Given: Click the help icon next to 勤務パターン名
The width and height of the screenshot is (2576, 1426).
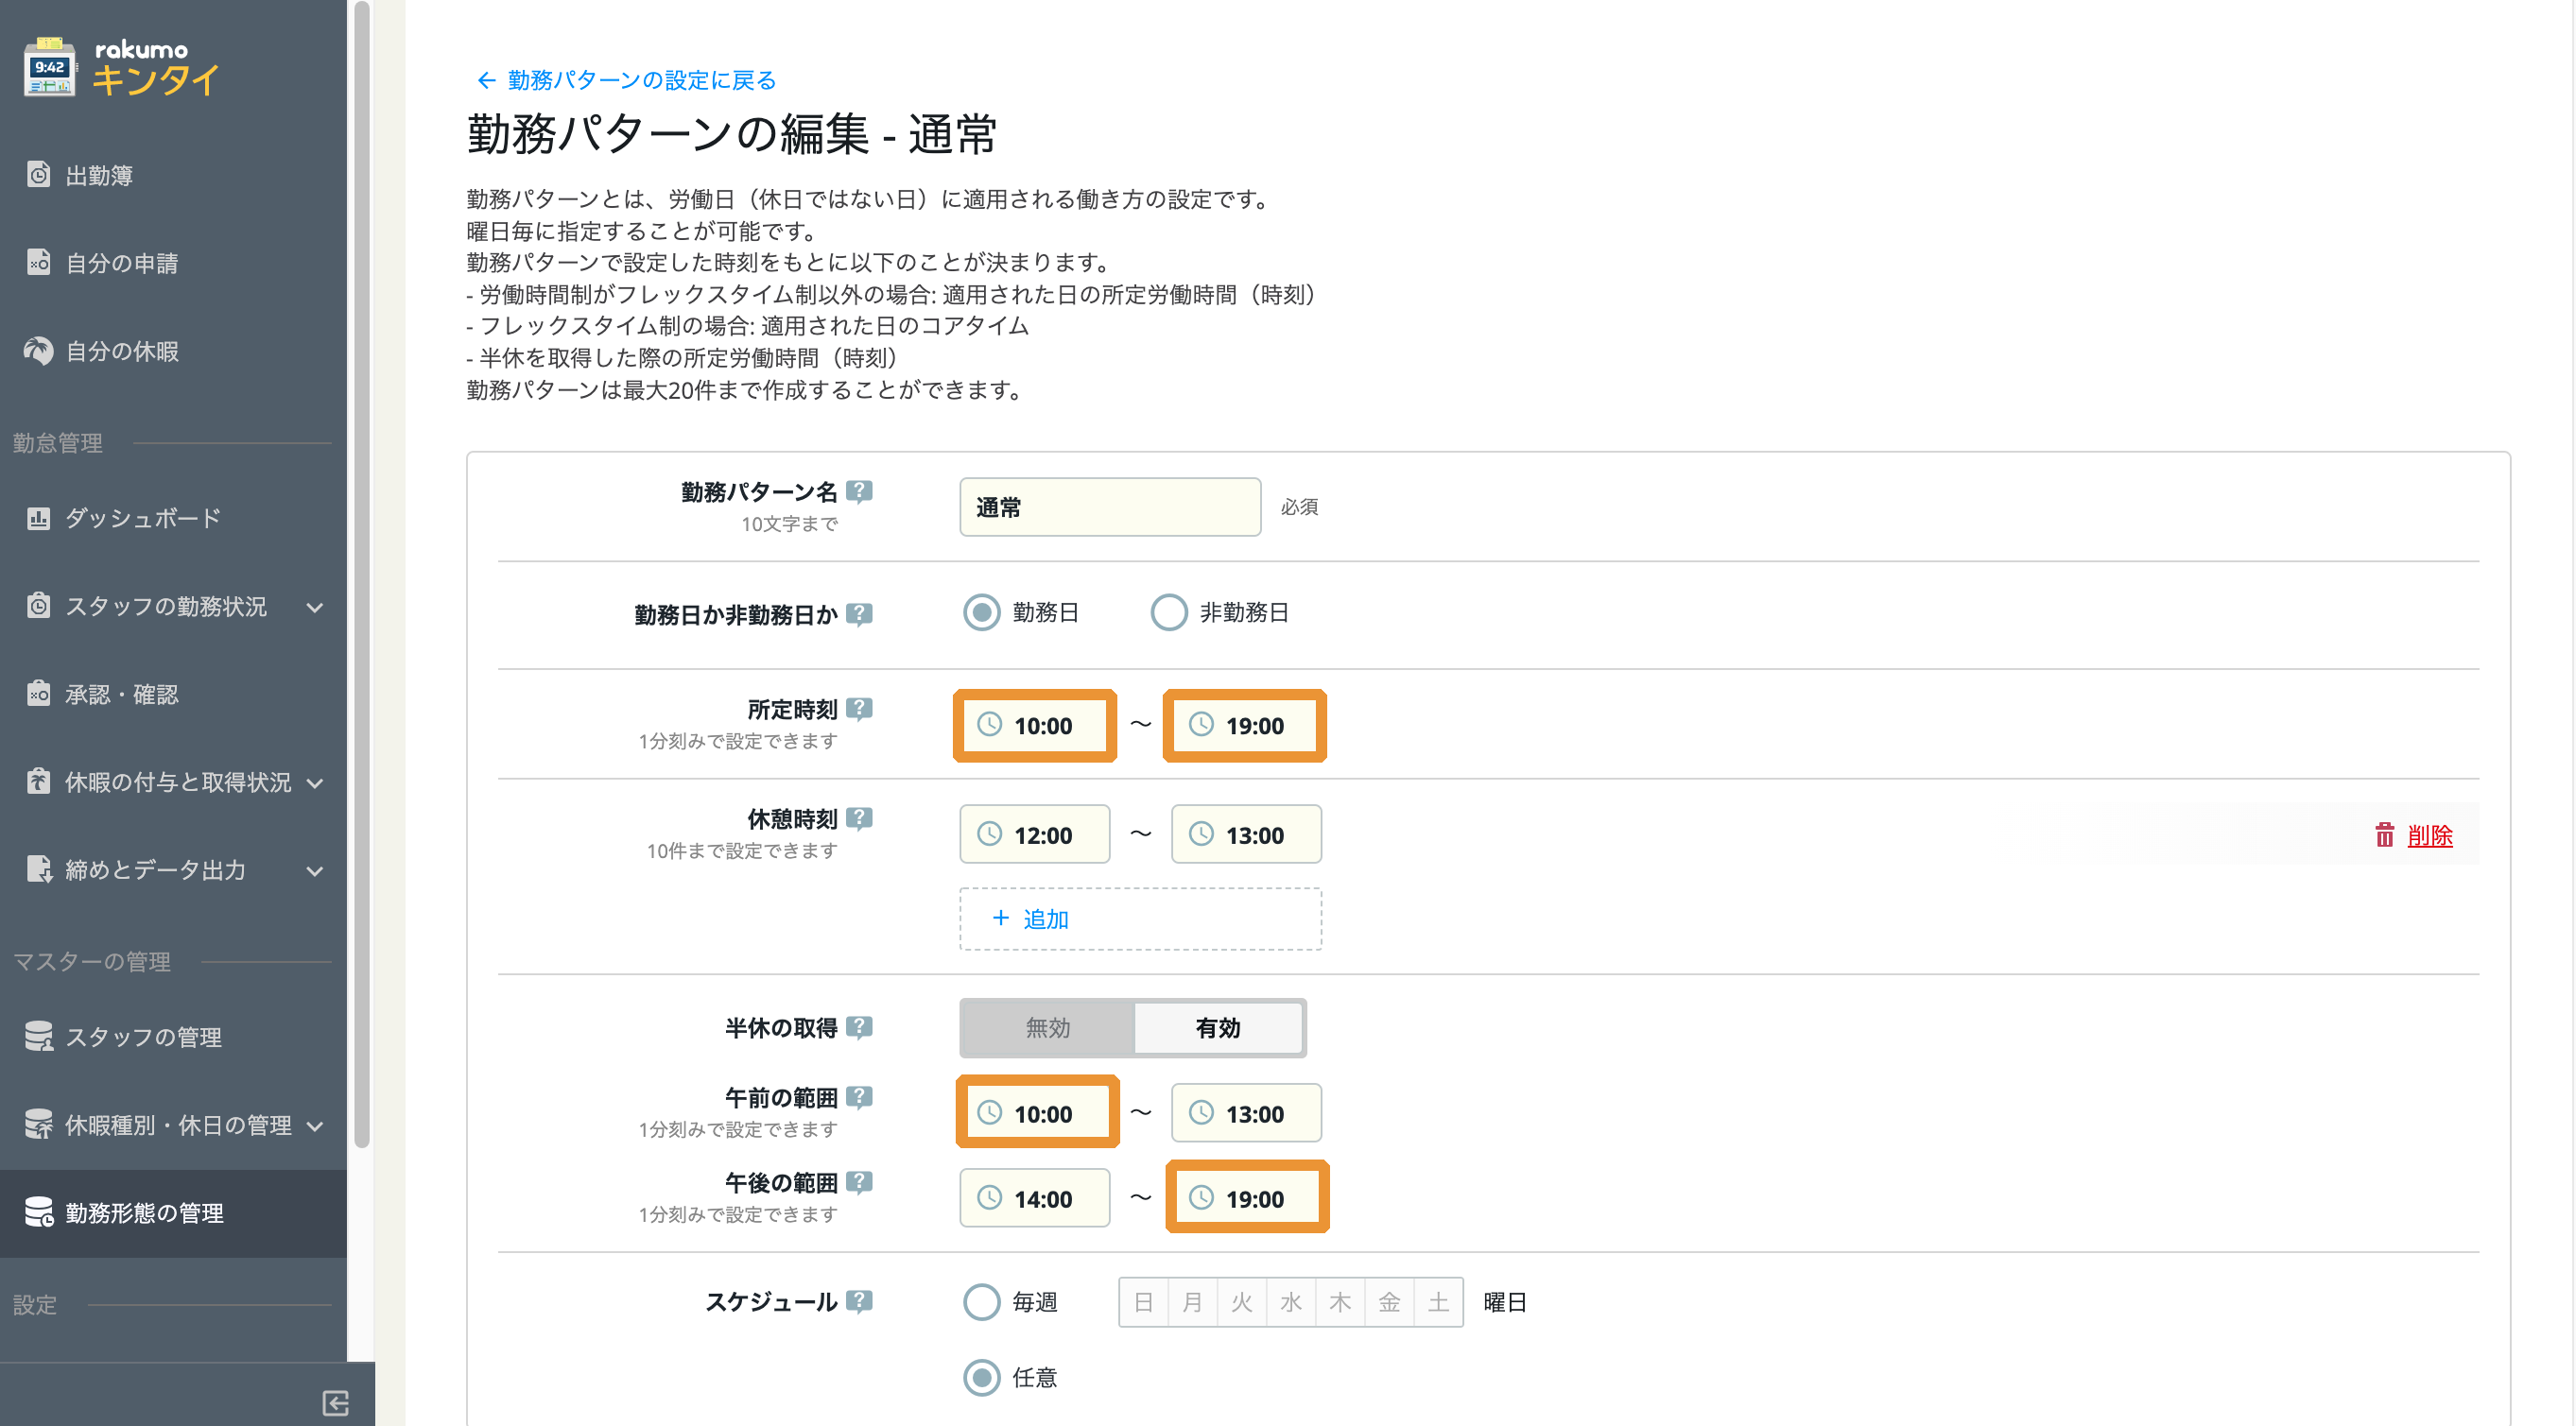Looking at the screenshot, I should [859, 491].
